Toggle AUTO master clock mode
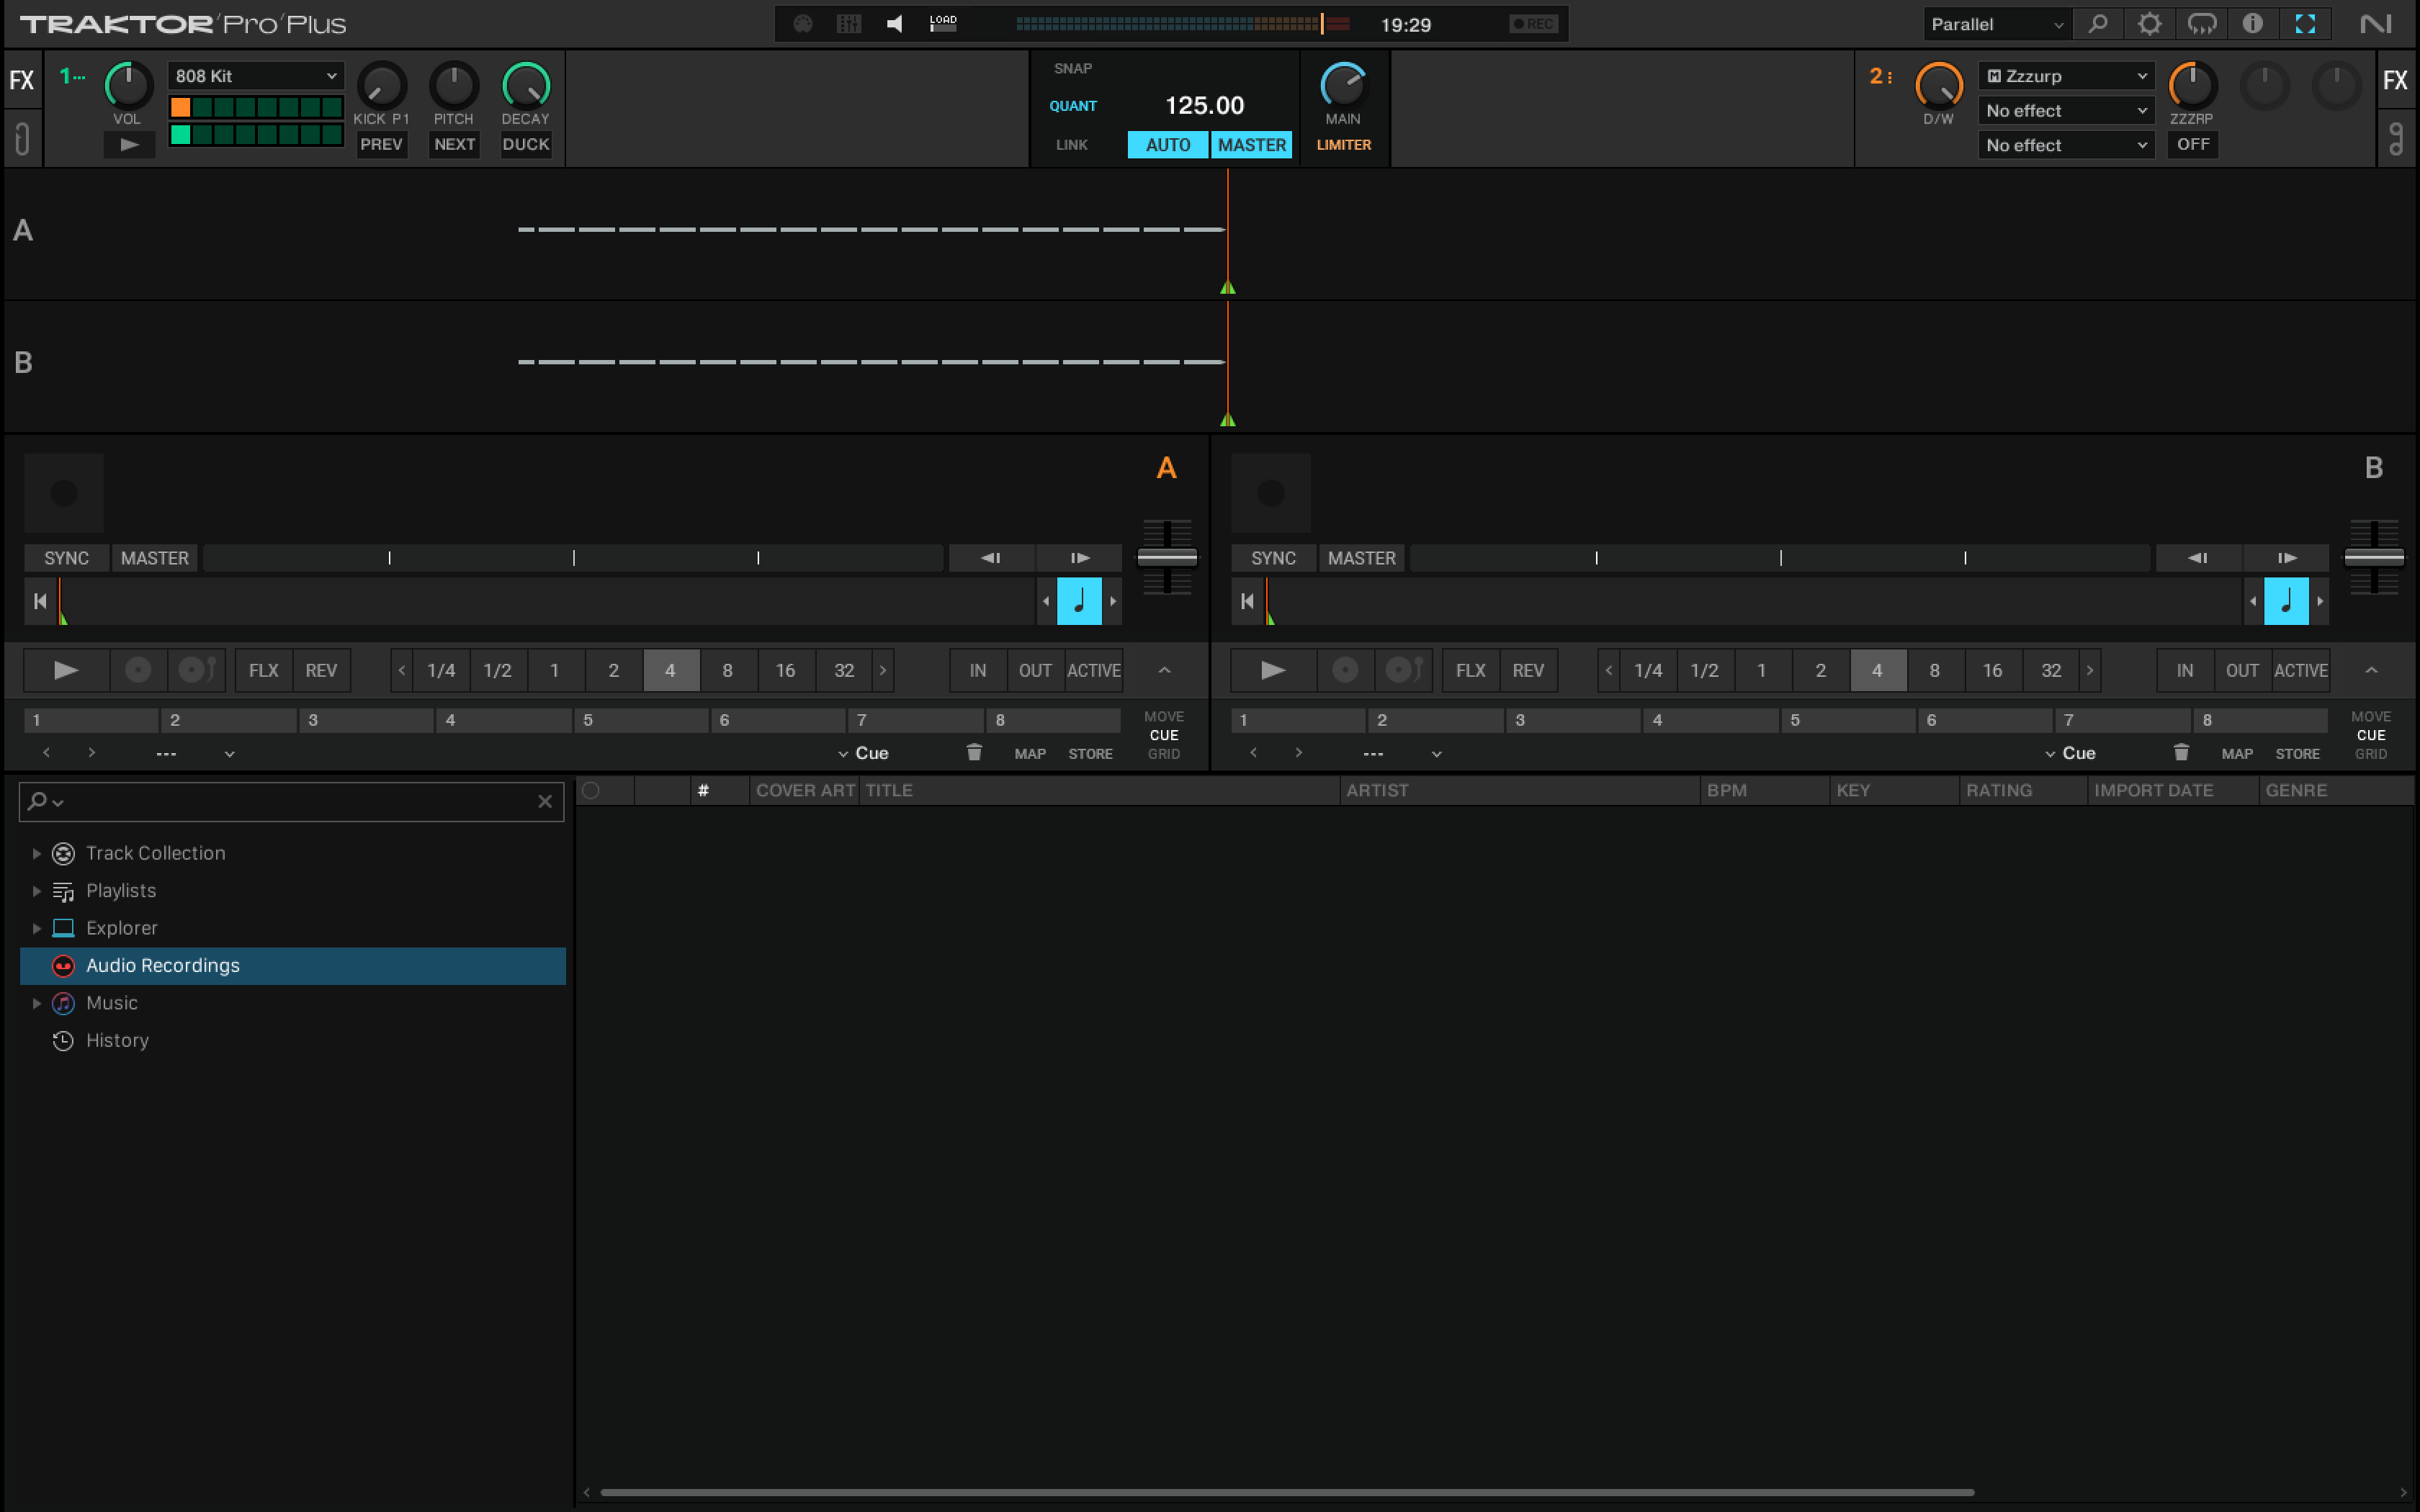This screenshot has height=1512, width=2420. pyautogui.click(x=1167, y=145)
